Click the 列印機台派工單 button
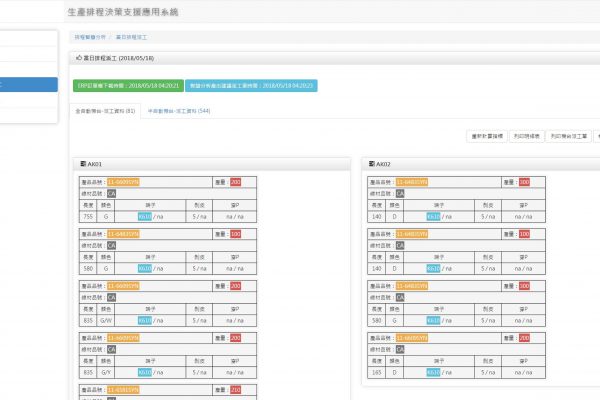The width and height of the screenshot is (600, 400). [x=569, y=136]
